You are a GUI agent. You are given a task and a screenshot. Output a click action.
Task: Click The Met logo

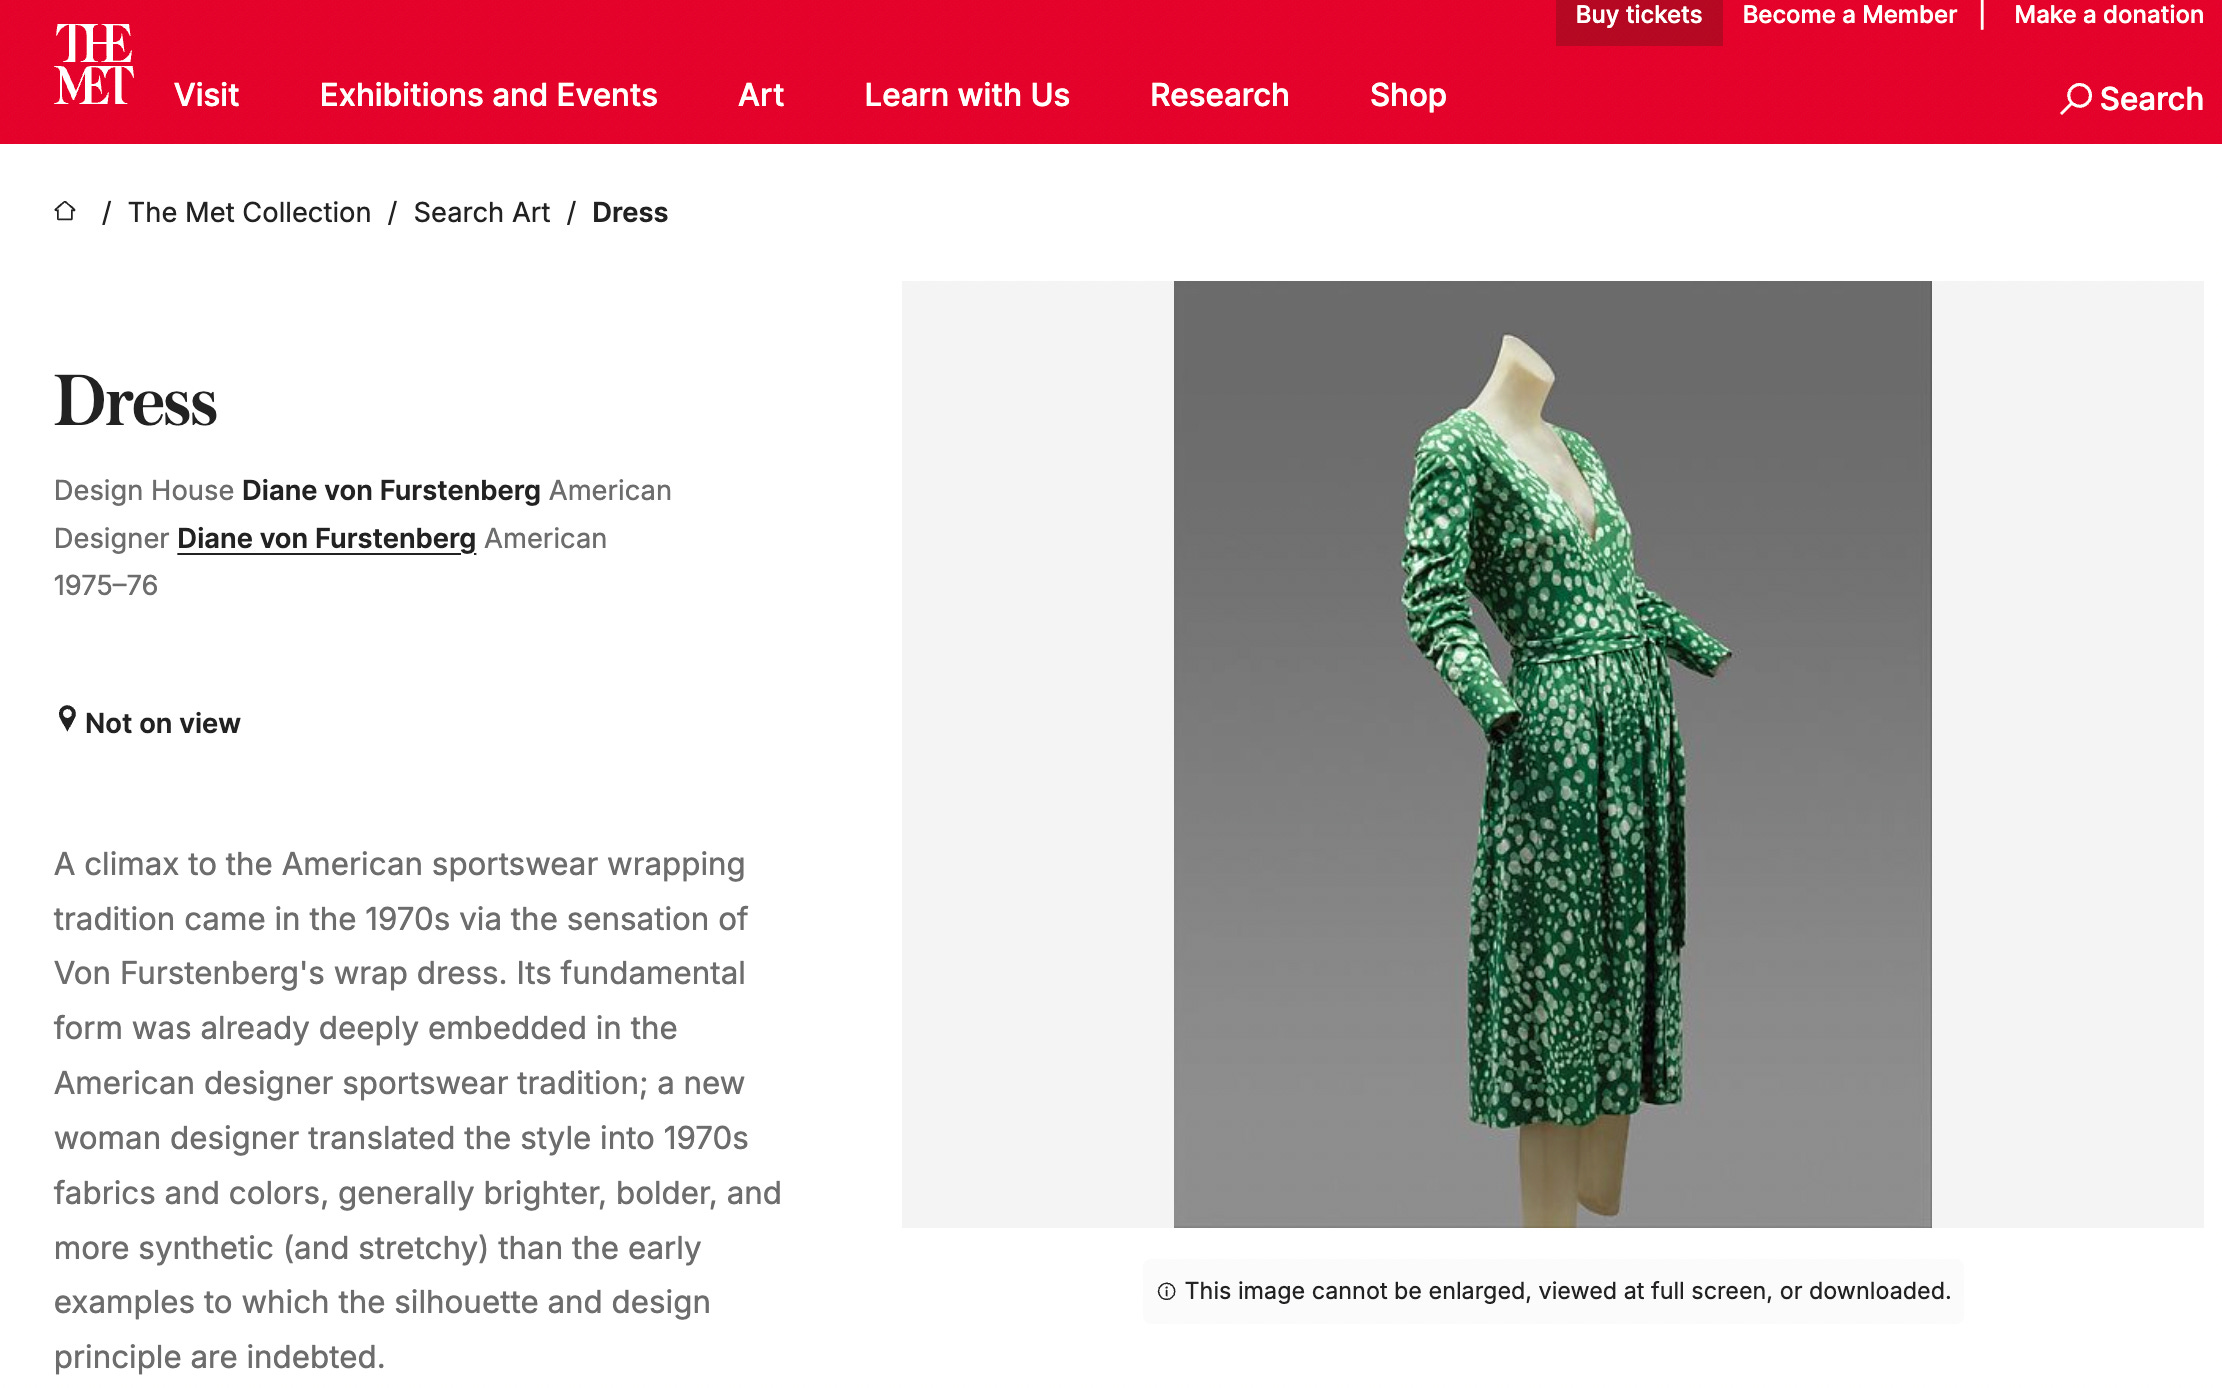93,64
